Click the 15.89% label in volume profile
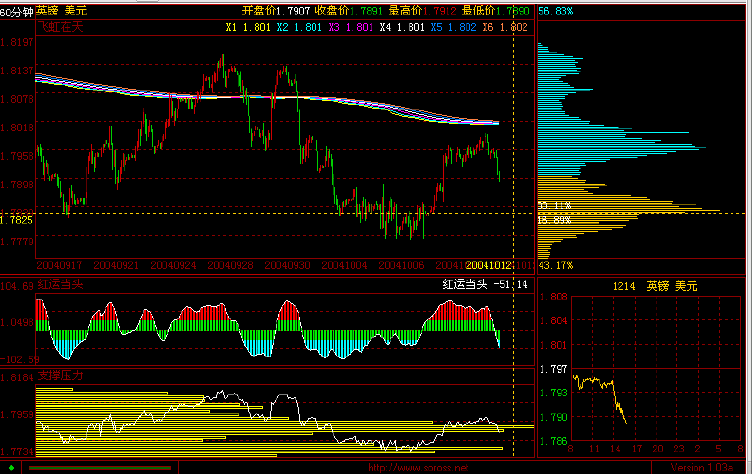This screenshot has height=474, width=752. pyautogui.click(x=554, y=220)
